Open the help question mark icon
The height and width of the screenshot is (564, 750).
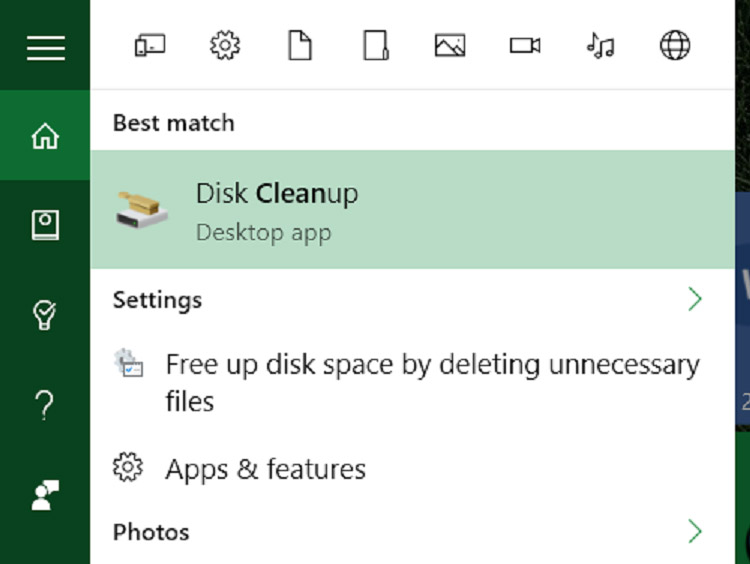[45, 405]
